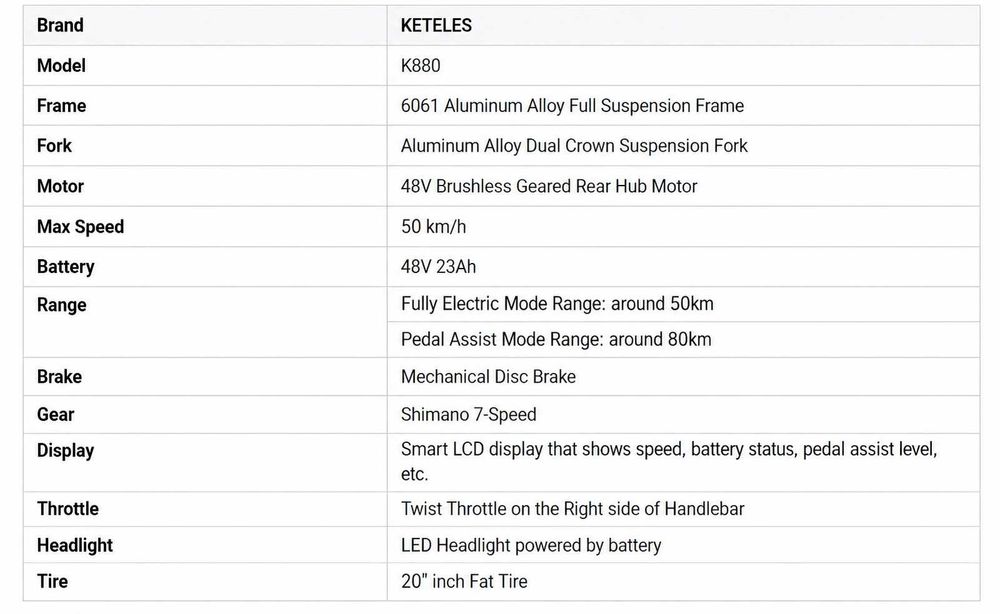The width and height of the screenshot is (1000, 614).
Task: Click the Frame row label
Action: tap(61, 106)
